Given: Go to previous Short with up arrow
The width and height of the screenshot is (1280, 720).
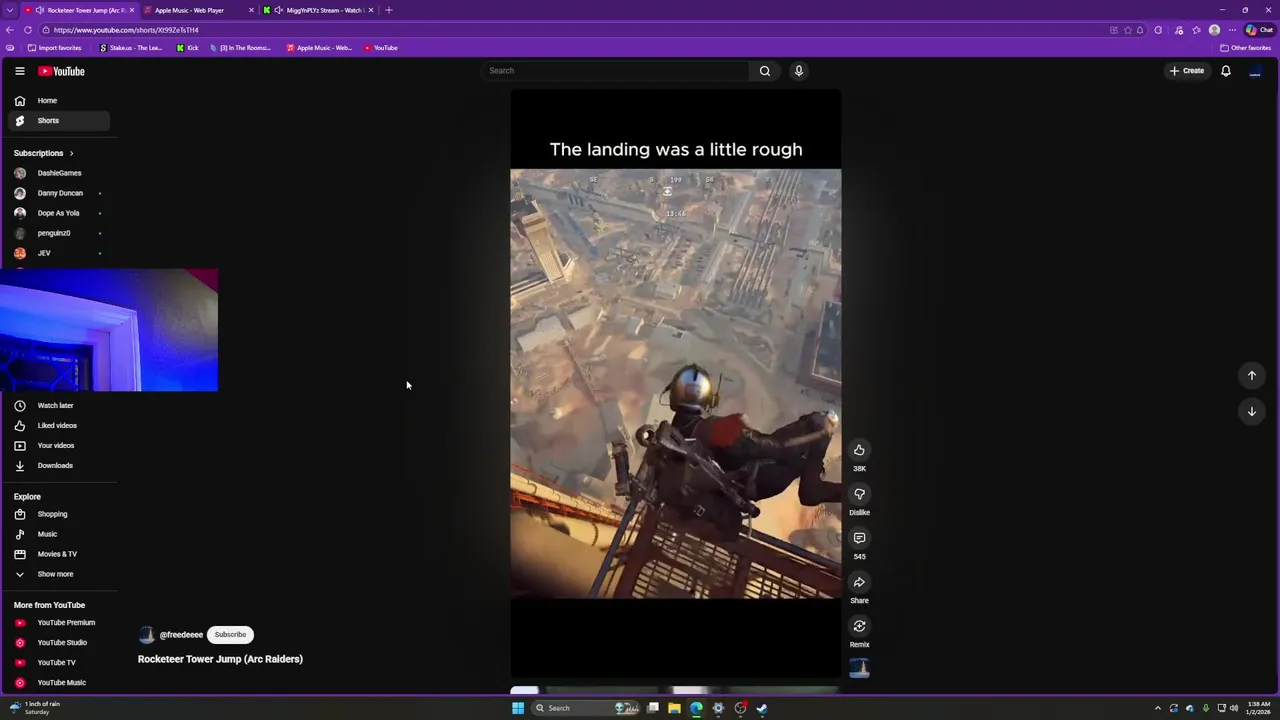Looking at the screenshot, I should click(x=1252, y=376).
